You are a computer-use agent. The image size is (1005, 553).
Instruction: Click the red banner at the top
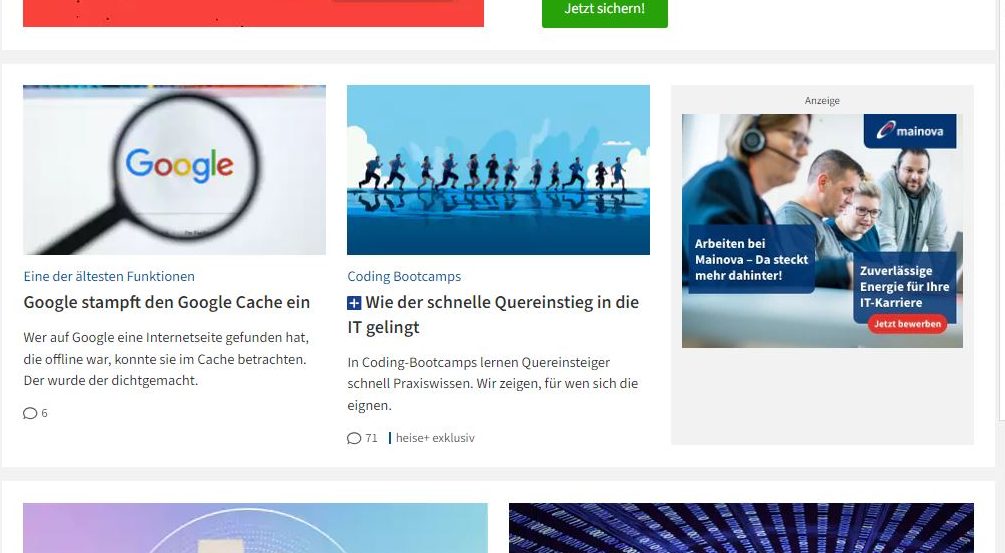tap(253, 13)
